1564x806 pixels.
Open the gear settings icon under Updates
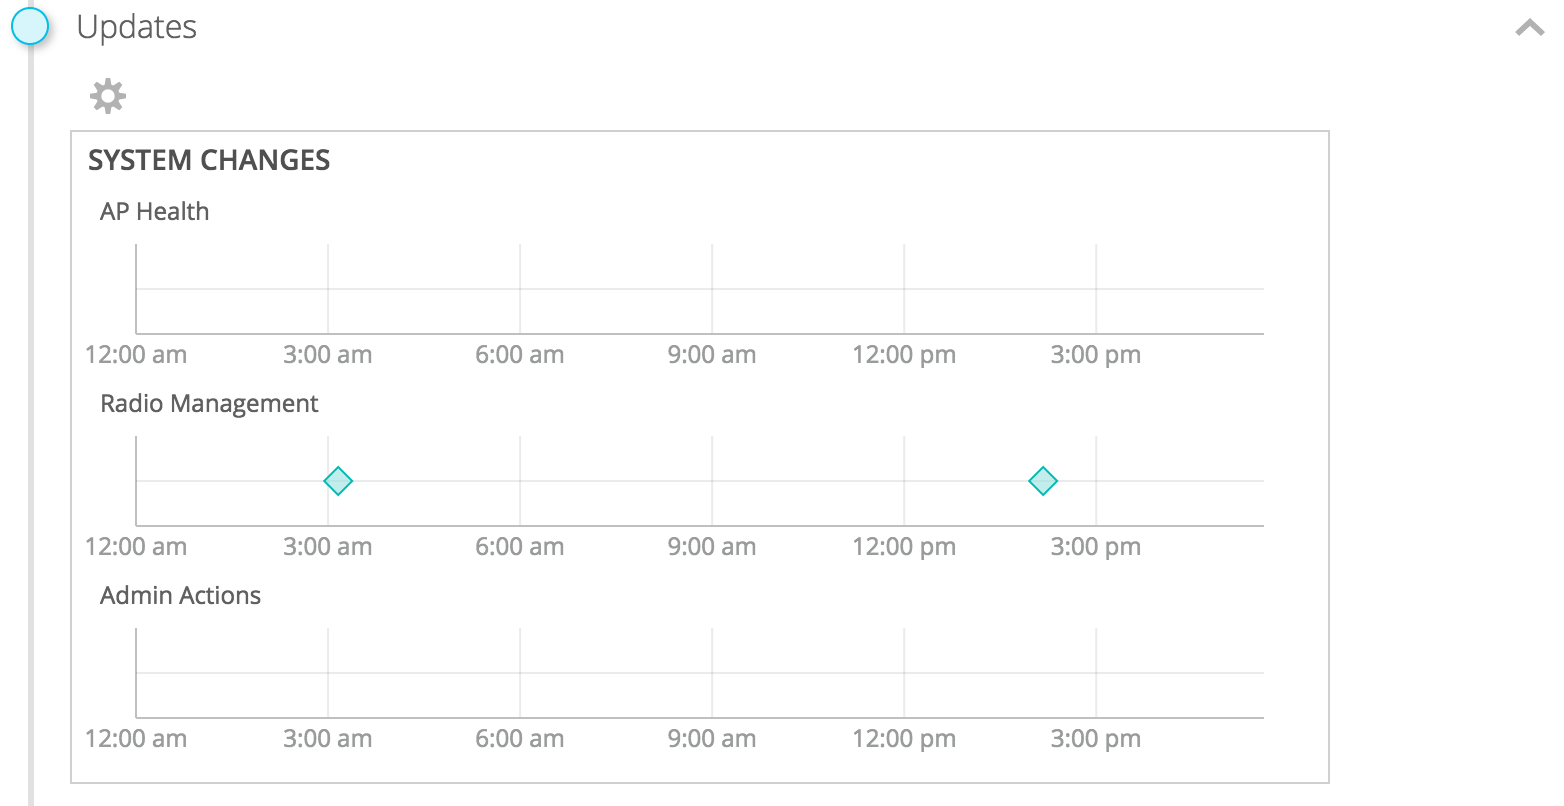pos(108,96)
